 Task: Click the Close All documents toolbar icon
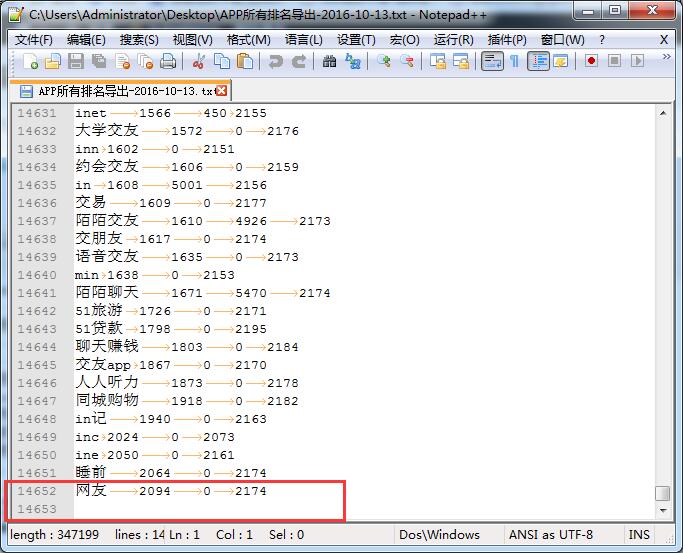145,61
